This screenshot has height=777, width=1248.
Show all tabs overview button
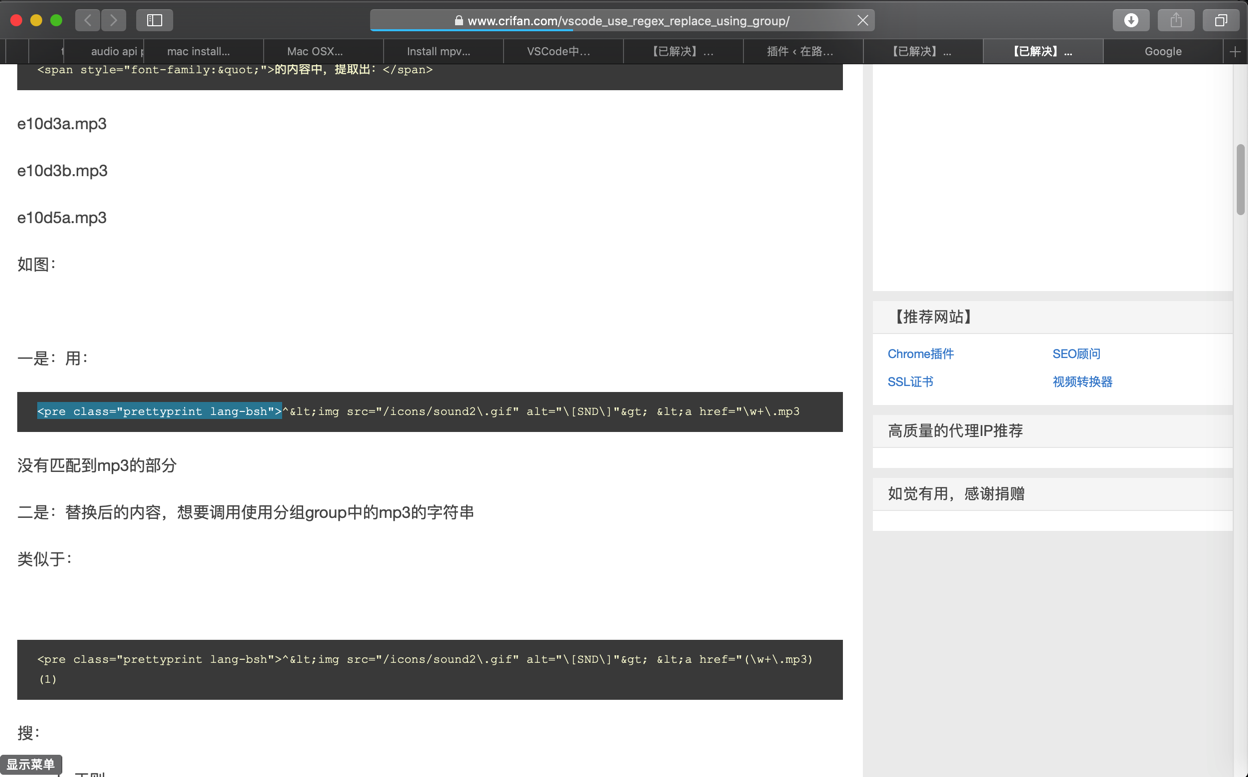(x=1221, y=20)
